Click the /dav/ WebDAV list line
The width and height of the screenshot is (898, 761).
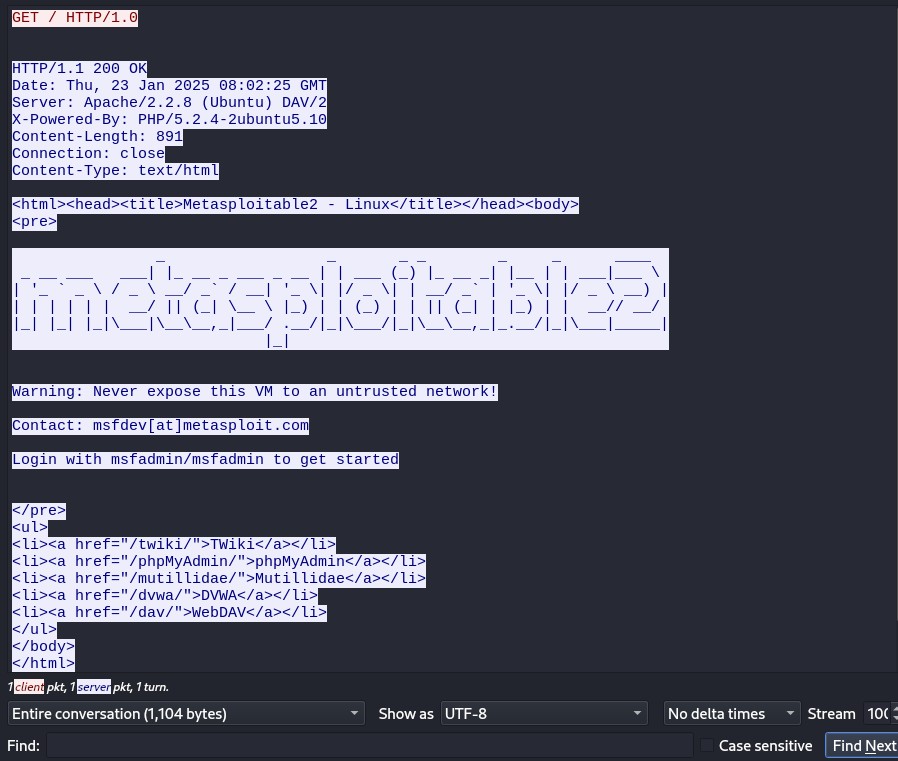[170, 612]
